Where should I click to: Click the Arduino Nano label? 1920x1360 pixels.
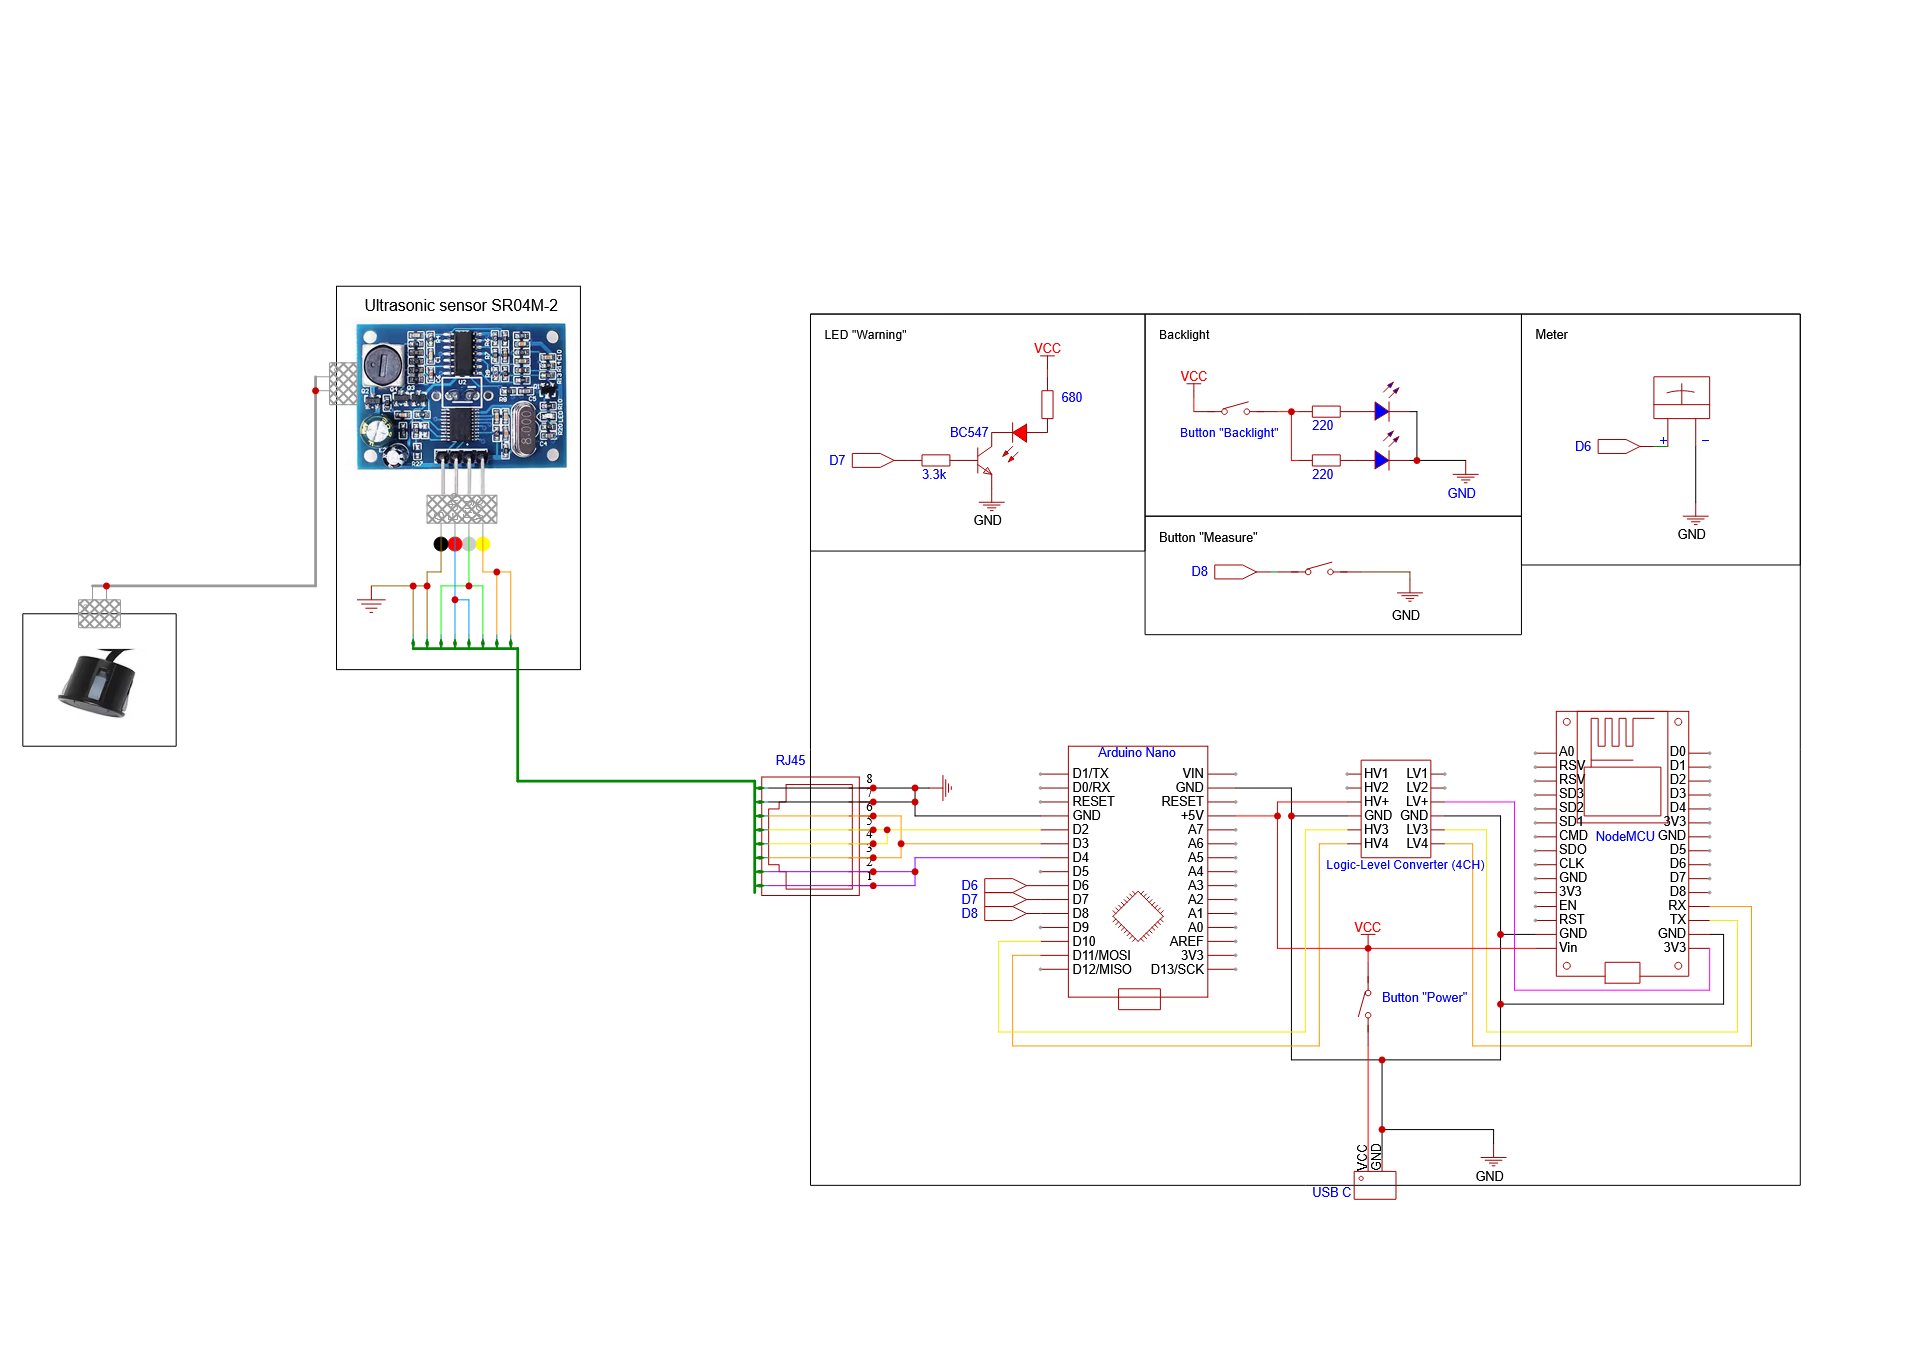1136,753
